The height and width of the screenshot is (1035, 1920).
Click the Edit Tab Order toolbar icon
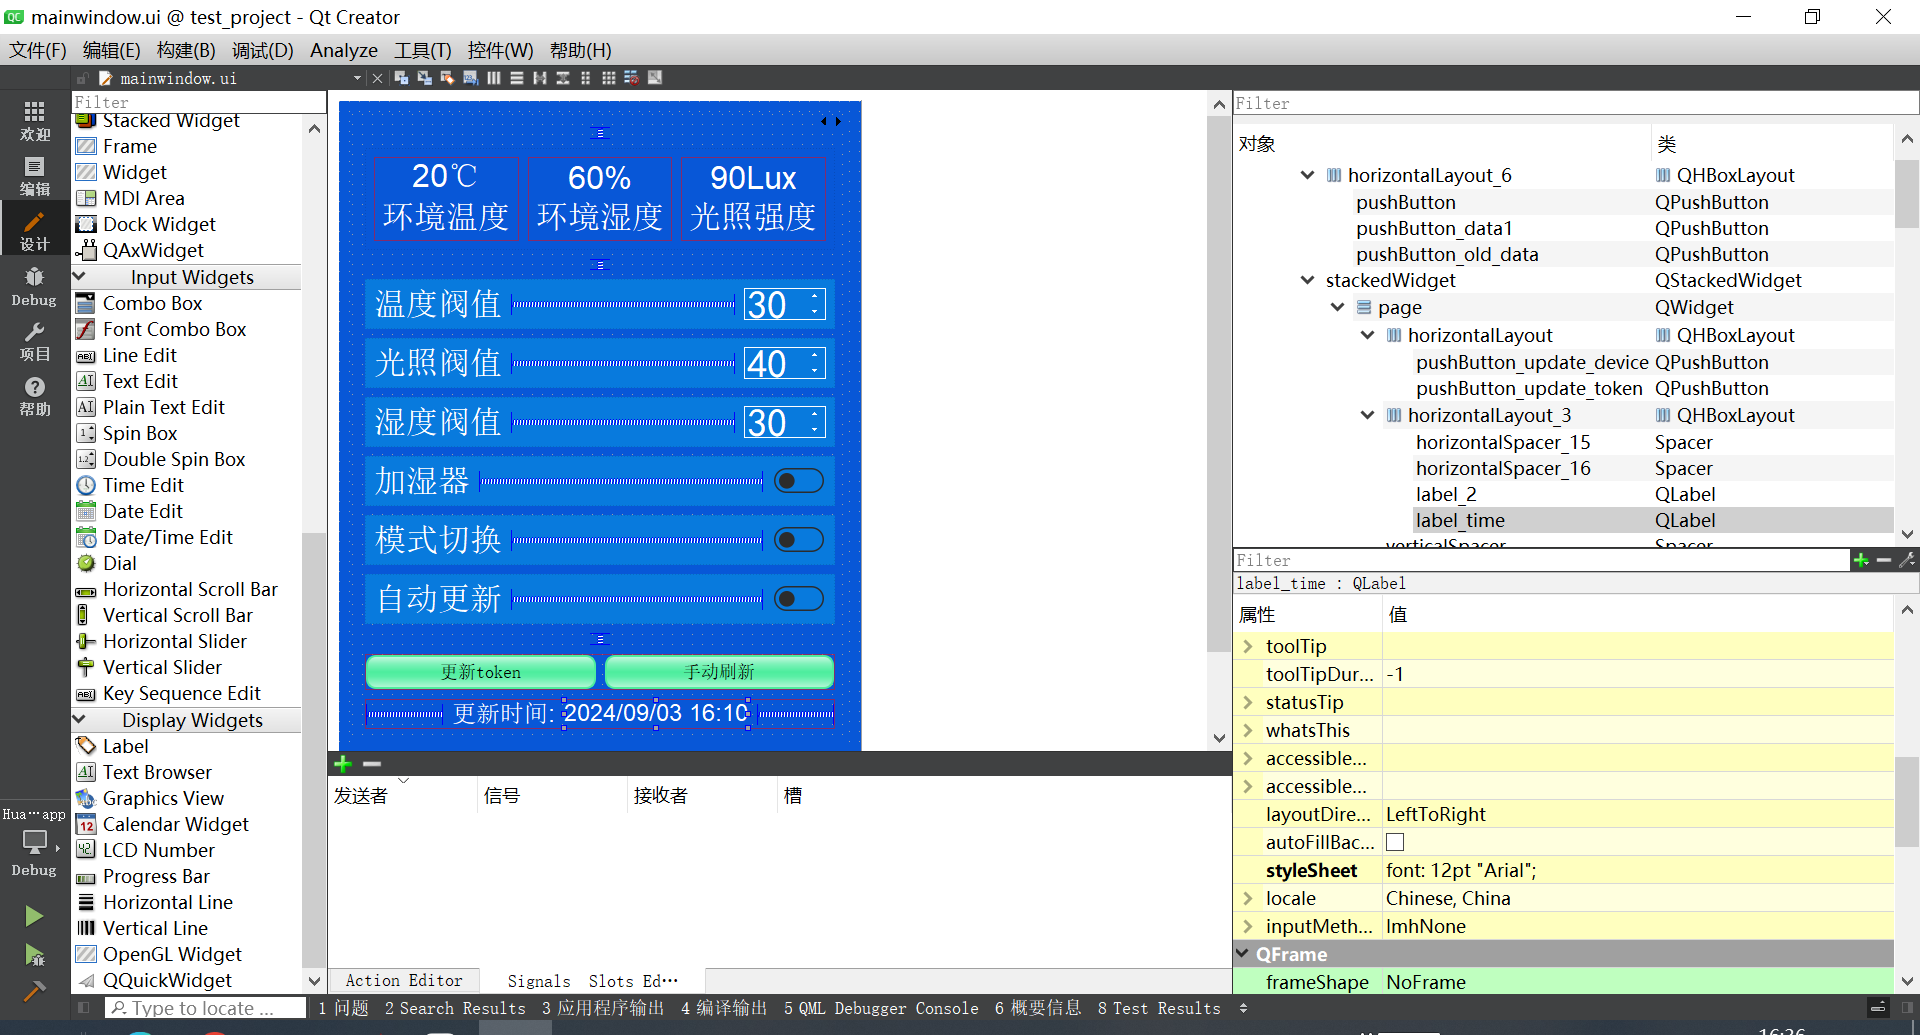(x=470, y=78)
